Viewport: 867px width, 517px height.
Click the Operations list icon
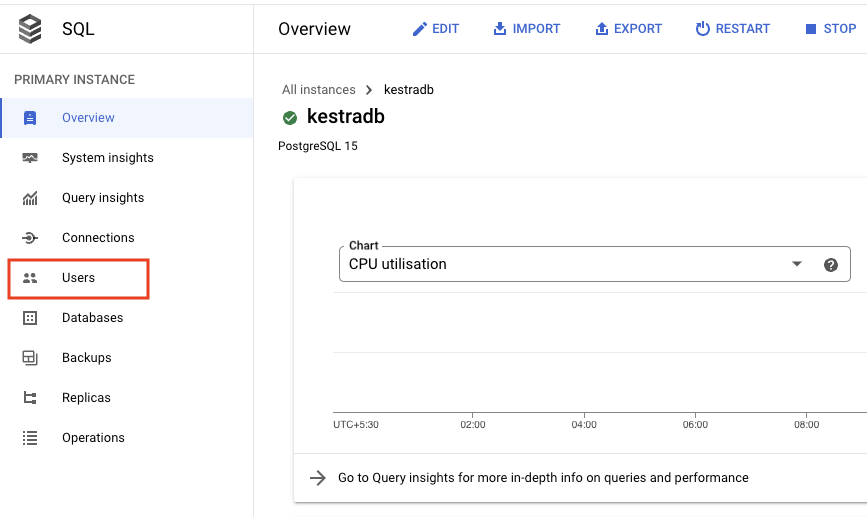tap(30, 438)
